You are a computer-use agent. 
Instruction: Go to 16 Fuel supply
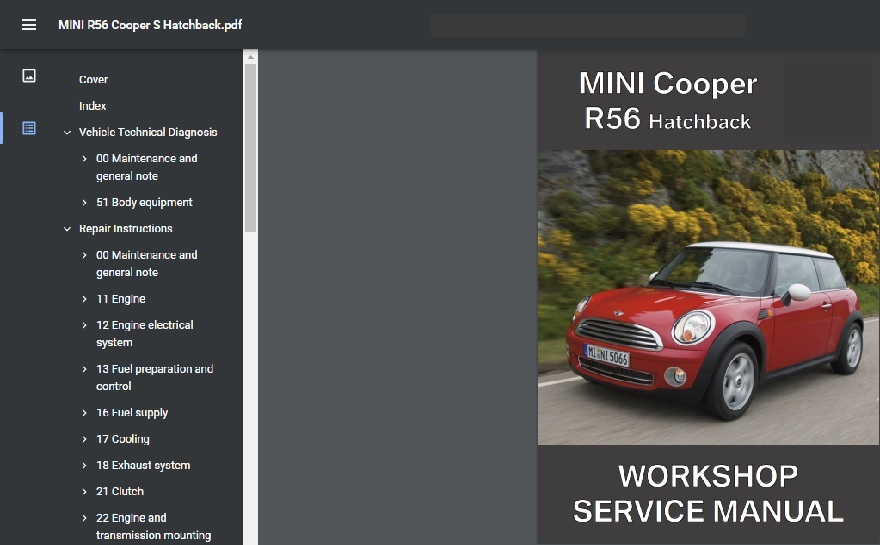(x=132, y=413)
